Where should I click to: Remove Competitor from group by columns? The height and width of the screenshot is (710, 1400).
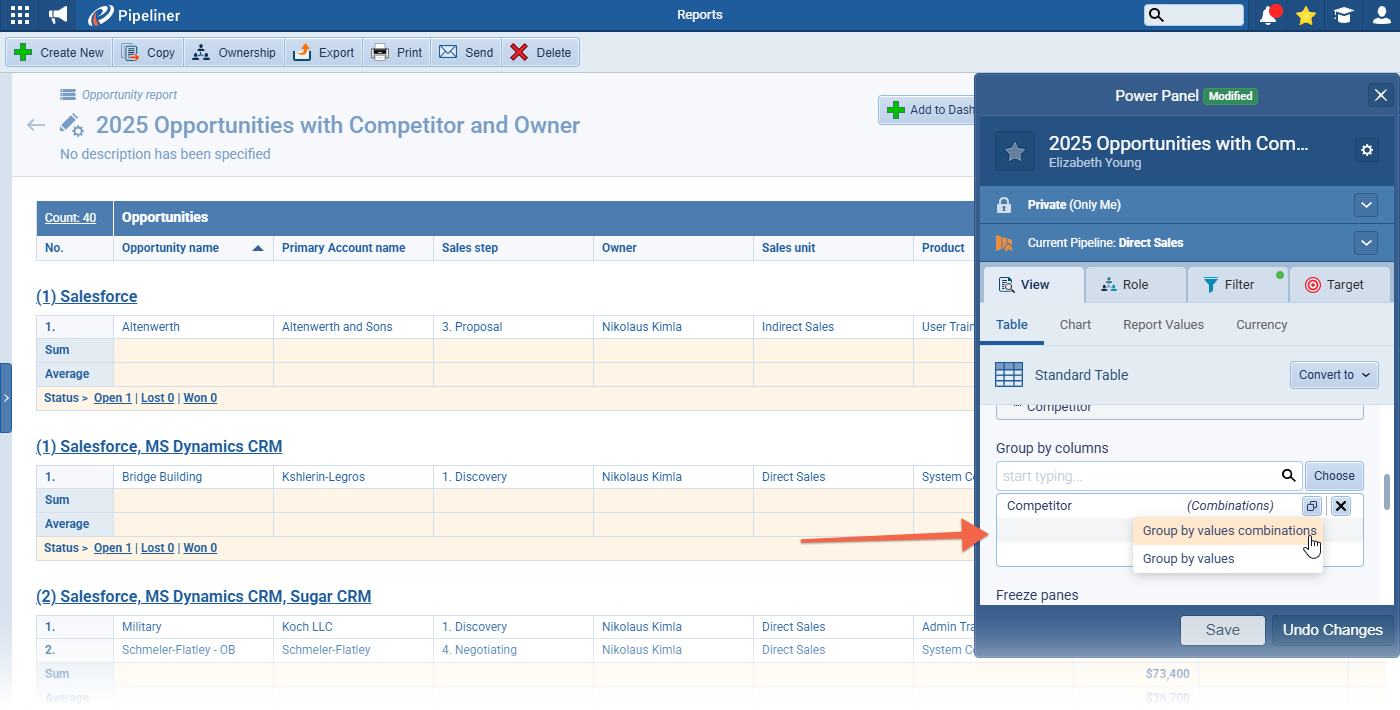pos(1341,506)
